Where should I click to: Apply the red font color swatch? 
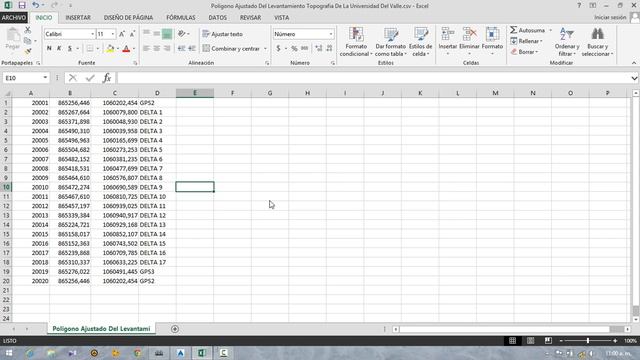pos(126,49)
